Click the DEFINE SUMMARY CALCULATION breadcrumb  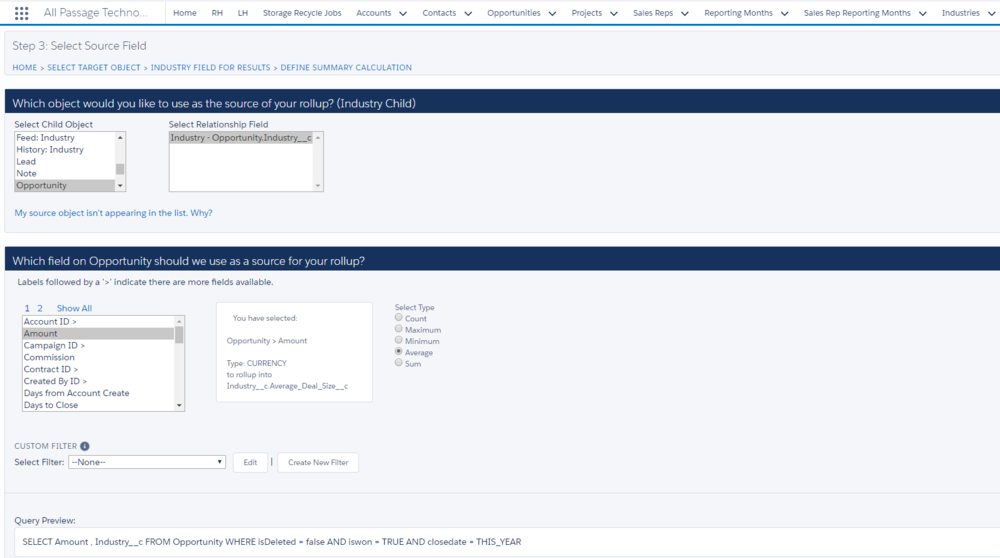pyautogui.click(x=346, y=68)
